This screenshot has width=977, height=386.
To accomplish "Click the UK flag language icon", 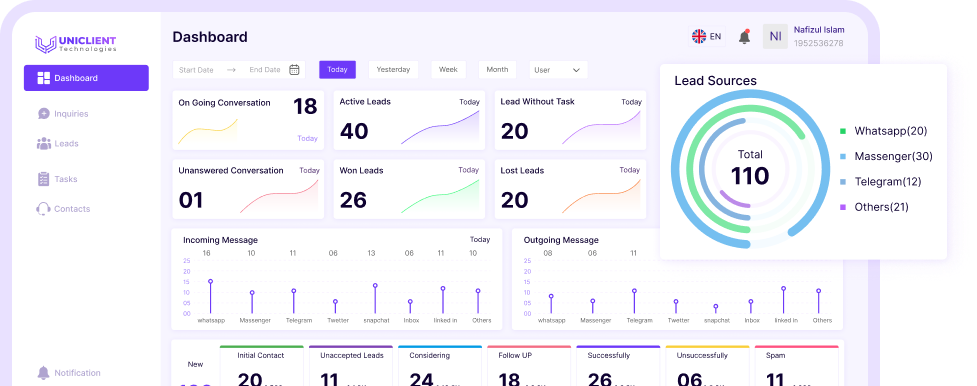I will 699,36.
